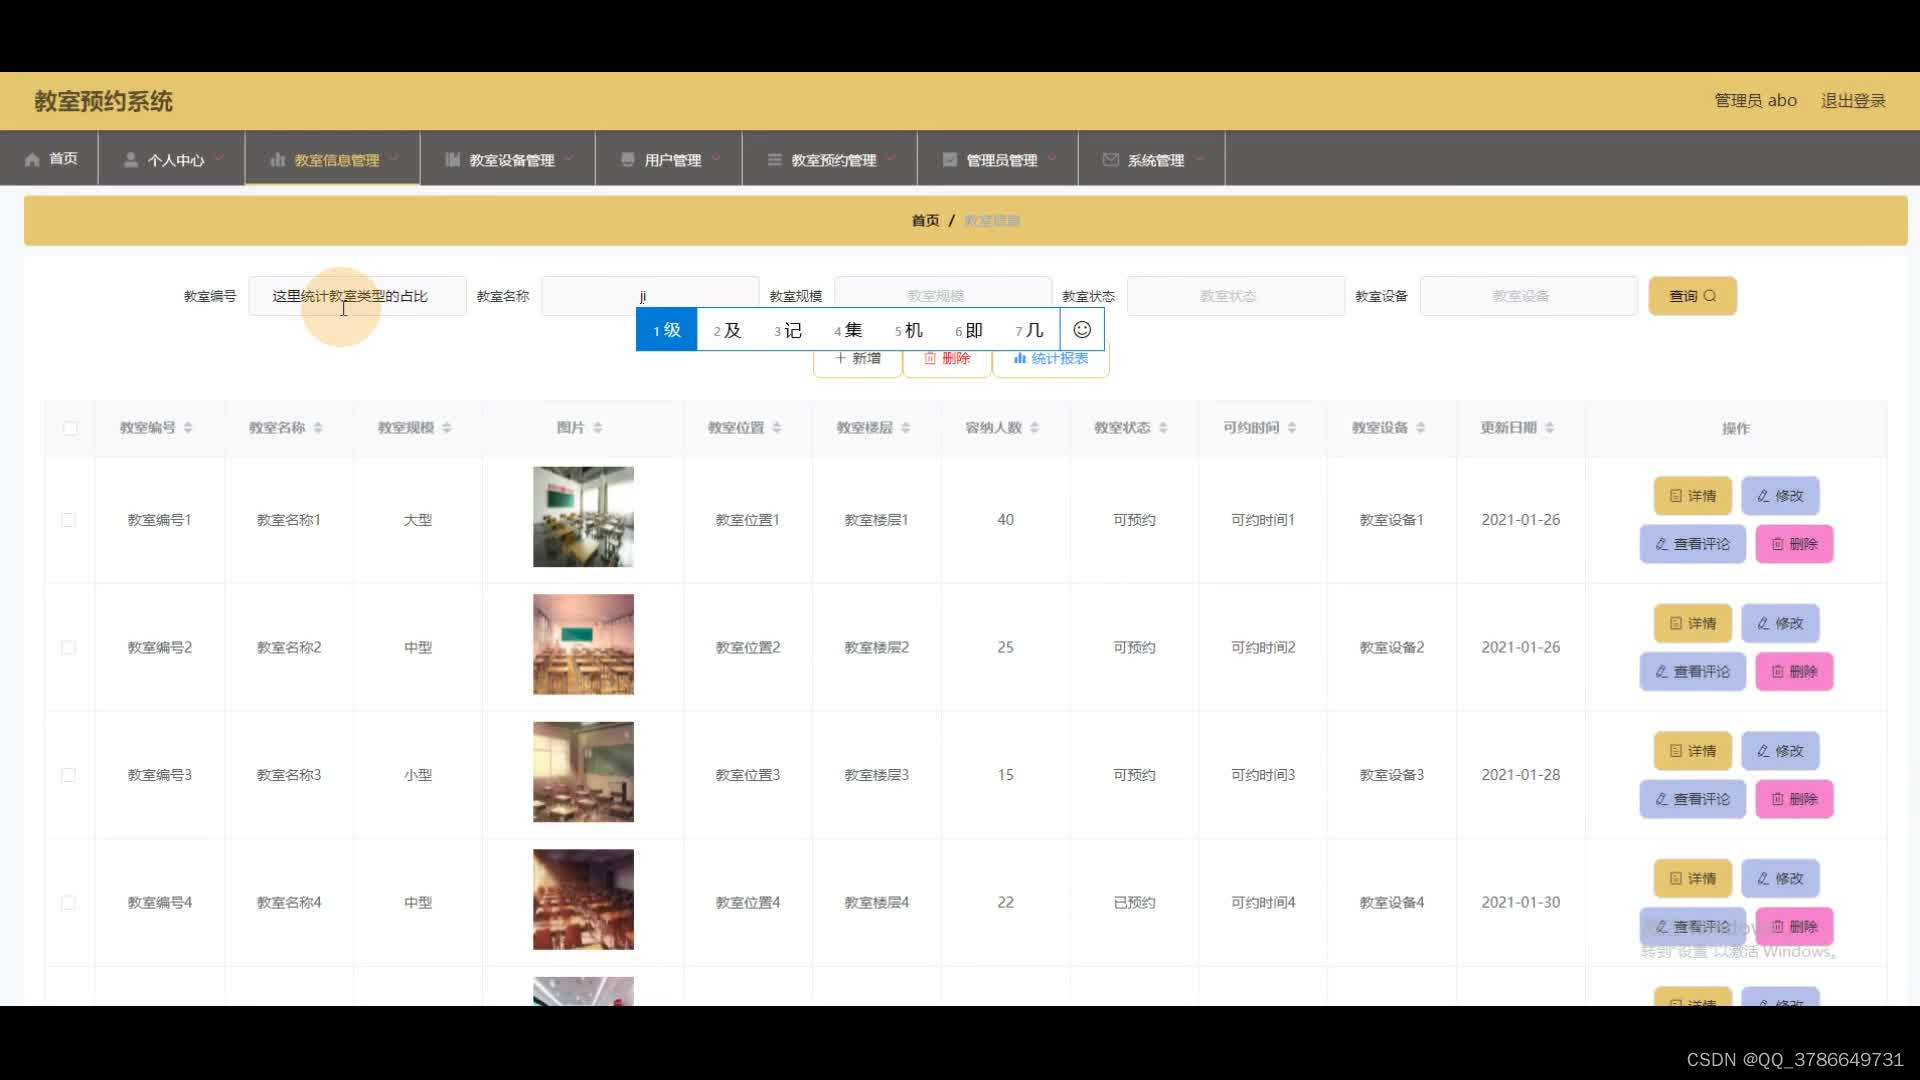1920x1080 pixels.
Task: Click 修改 for 教室编号4 row
Action: 1780,878
